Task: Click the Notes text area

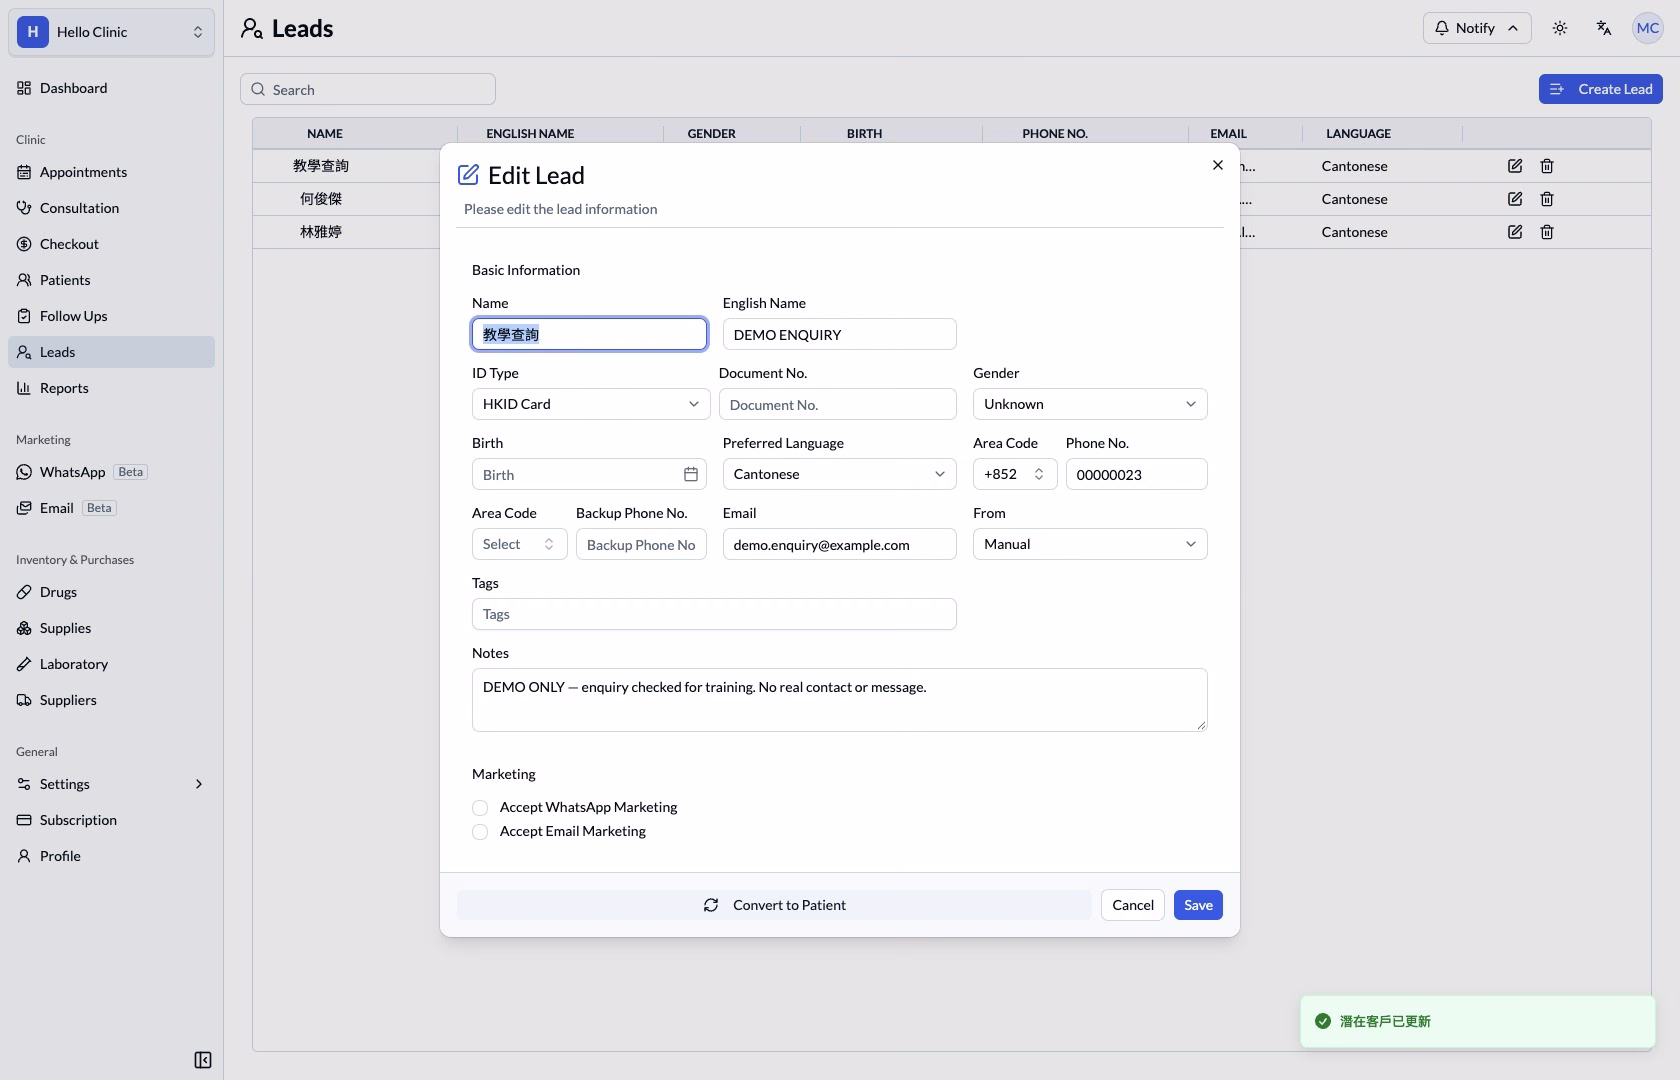Action: [840, 700]
